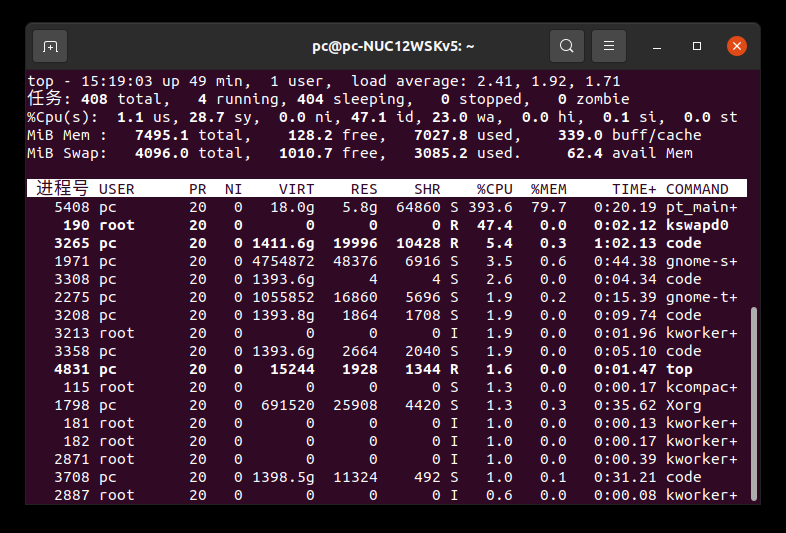
Task: Open a new terminal tab
Action: [x=50, y=46]
